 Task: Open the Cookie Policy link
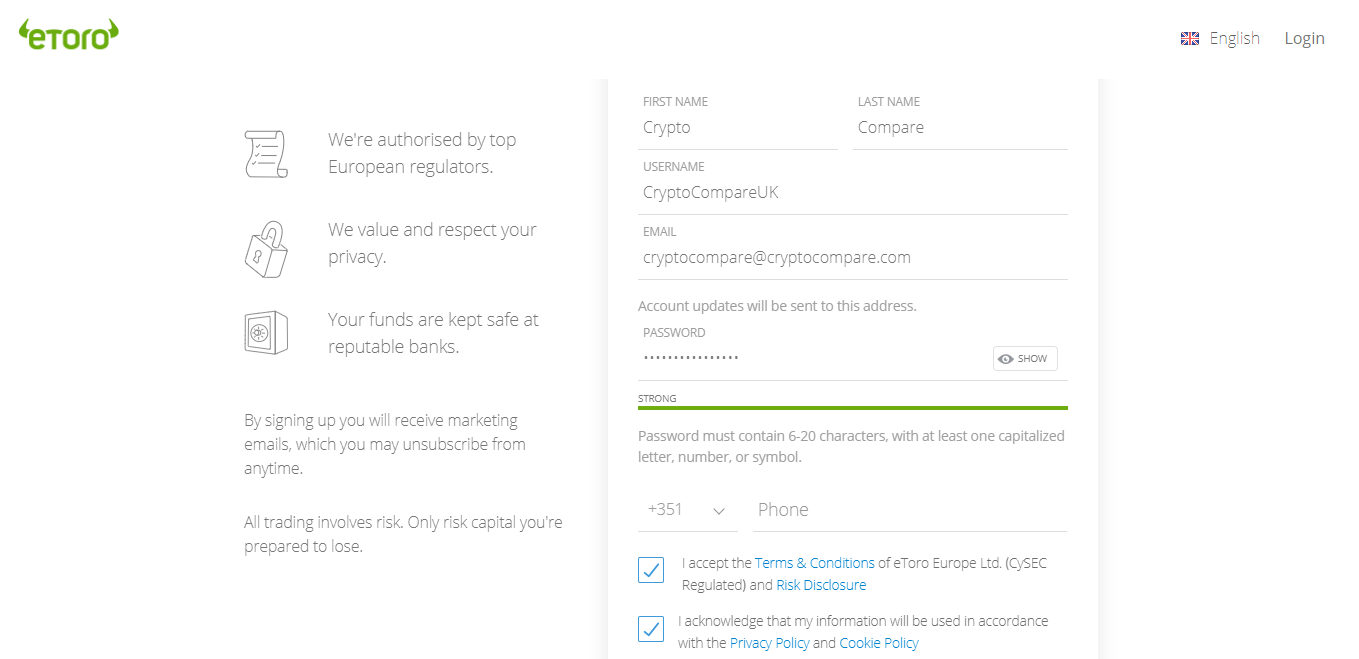pyautogui.click(x=879, y=643)
